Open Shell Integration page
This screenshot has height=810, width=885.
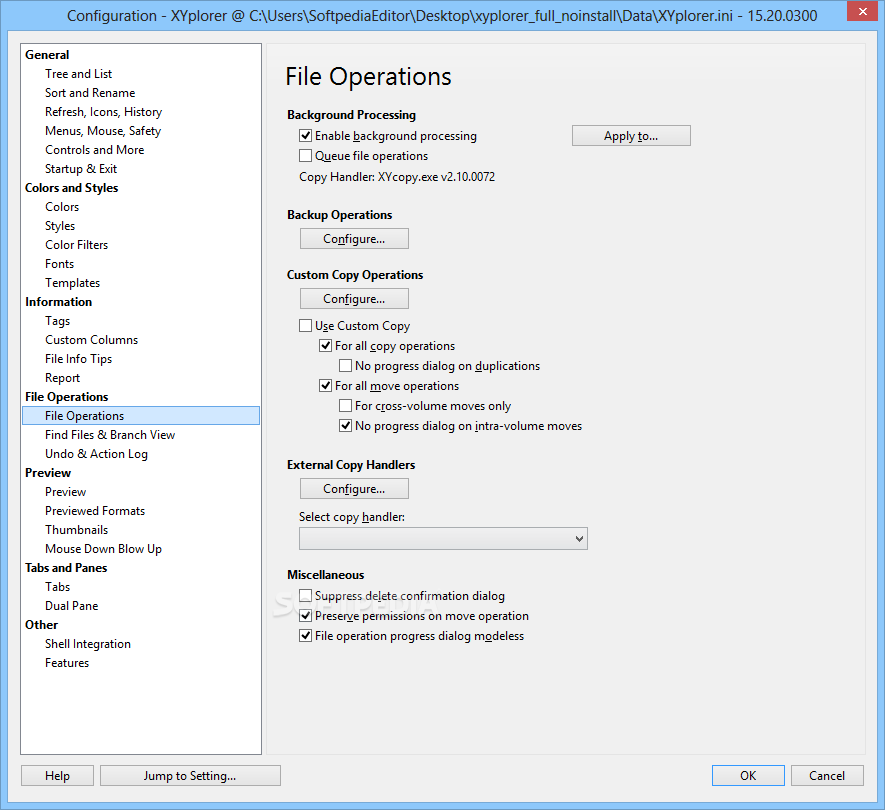(x=88, y=644)
